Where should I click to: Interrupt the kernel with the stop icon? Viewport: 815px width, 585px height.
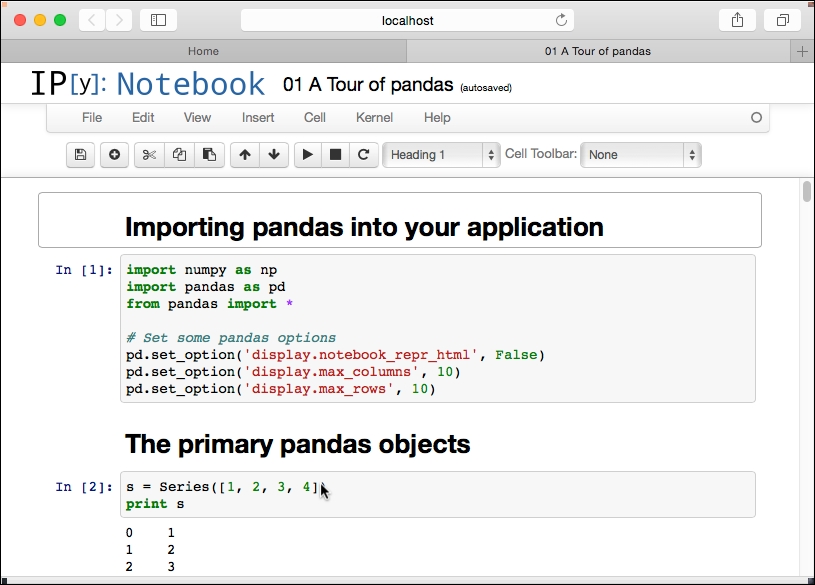pyautogui.click(x=336, y=154)
